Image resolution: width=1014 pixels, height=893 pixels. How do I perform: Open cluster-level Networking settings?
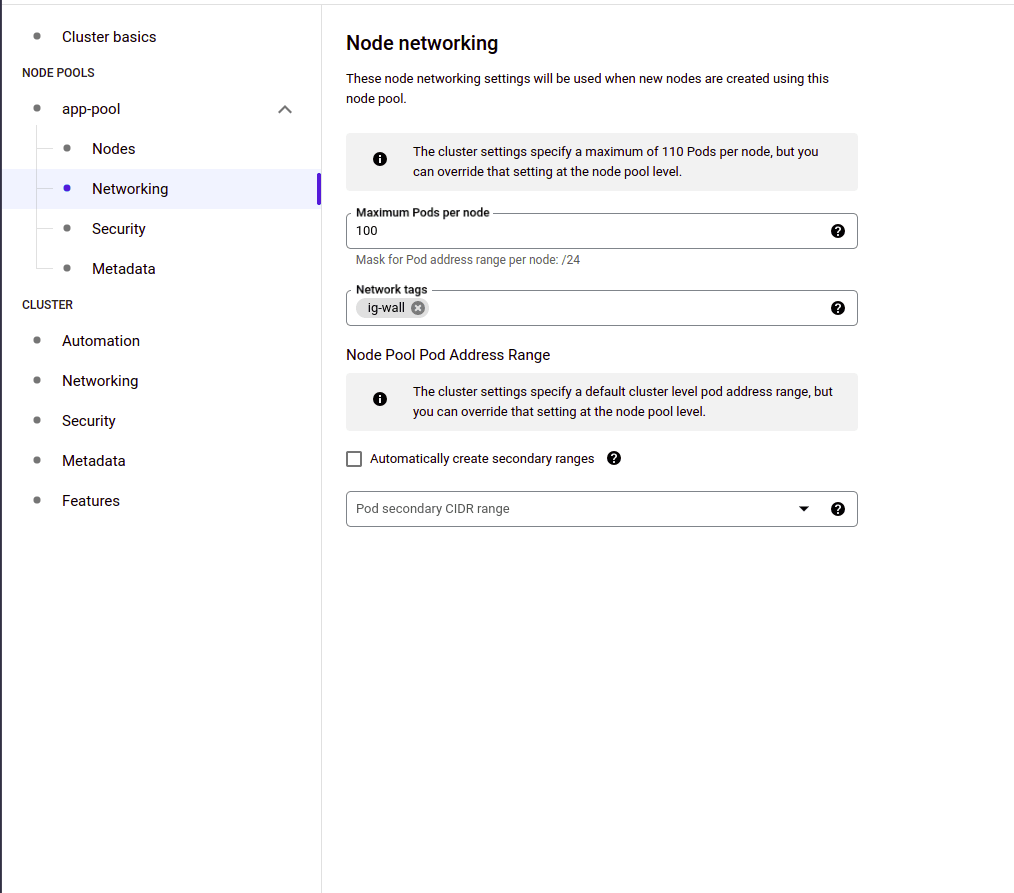[x=100, y=381]
